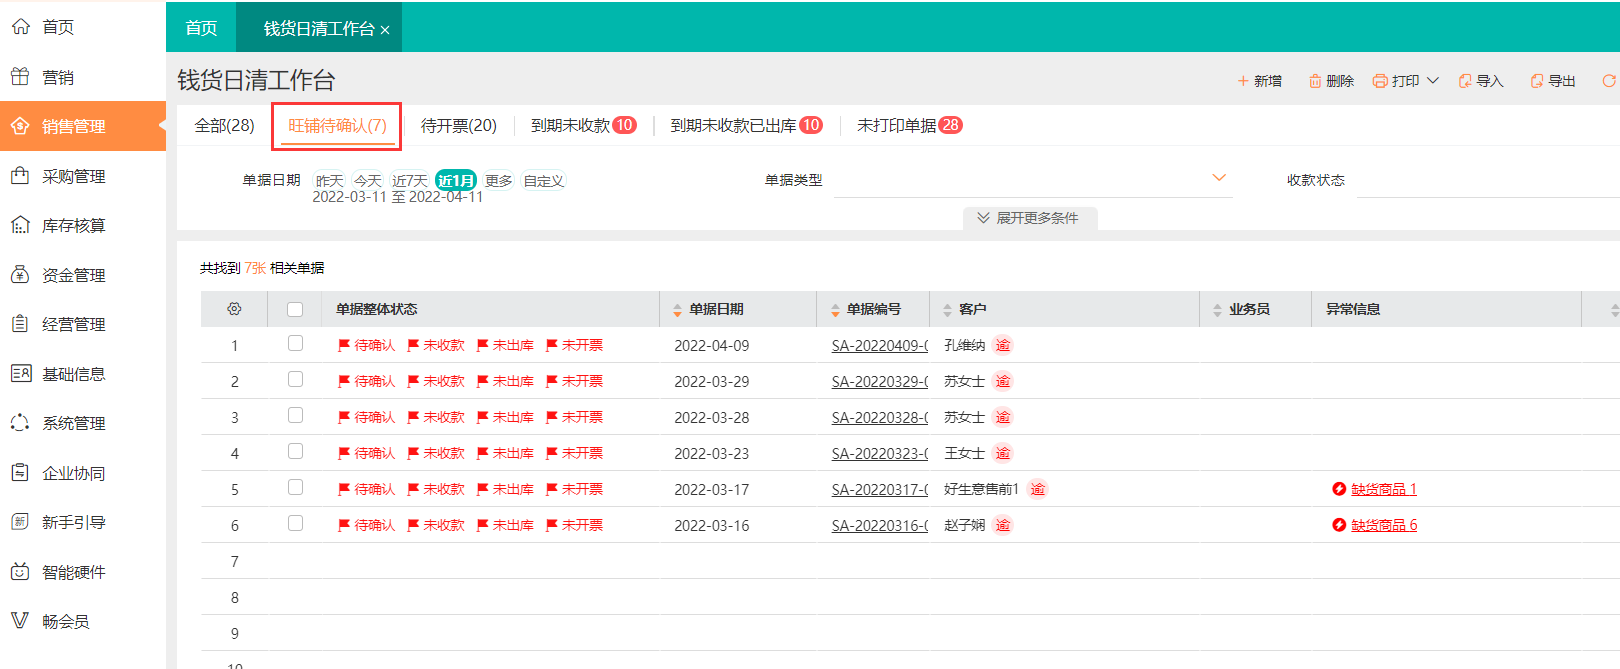
Task: Open the 打印 dropdown arrow
Action: point(1433,81)
